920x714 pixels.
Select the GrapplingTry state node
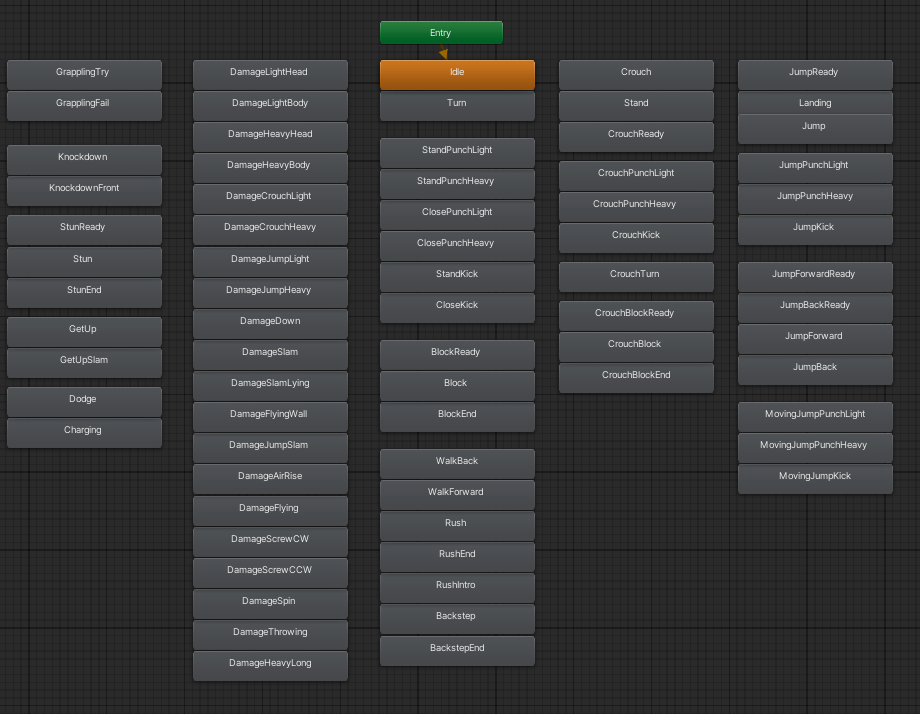(84, 73)
